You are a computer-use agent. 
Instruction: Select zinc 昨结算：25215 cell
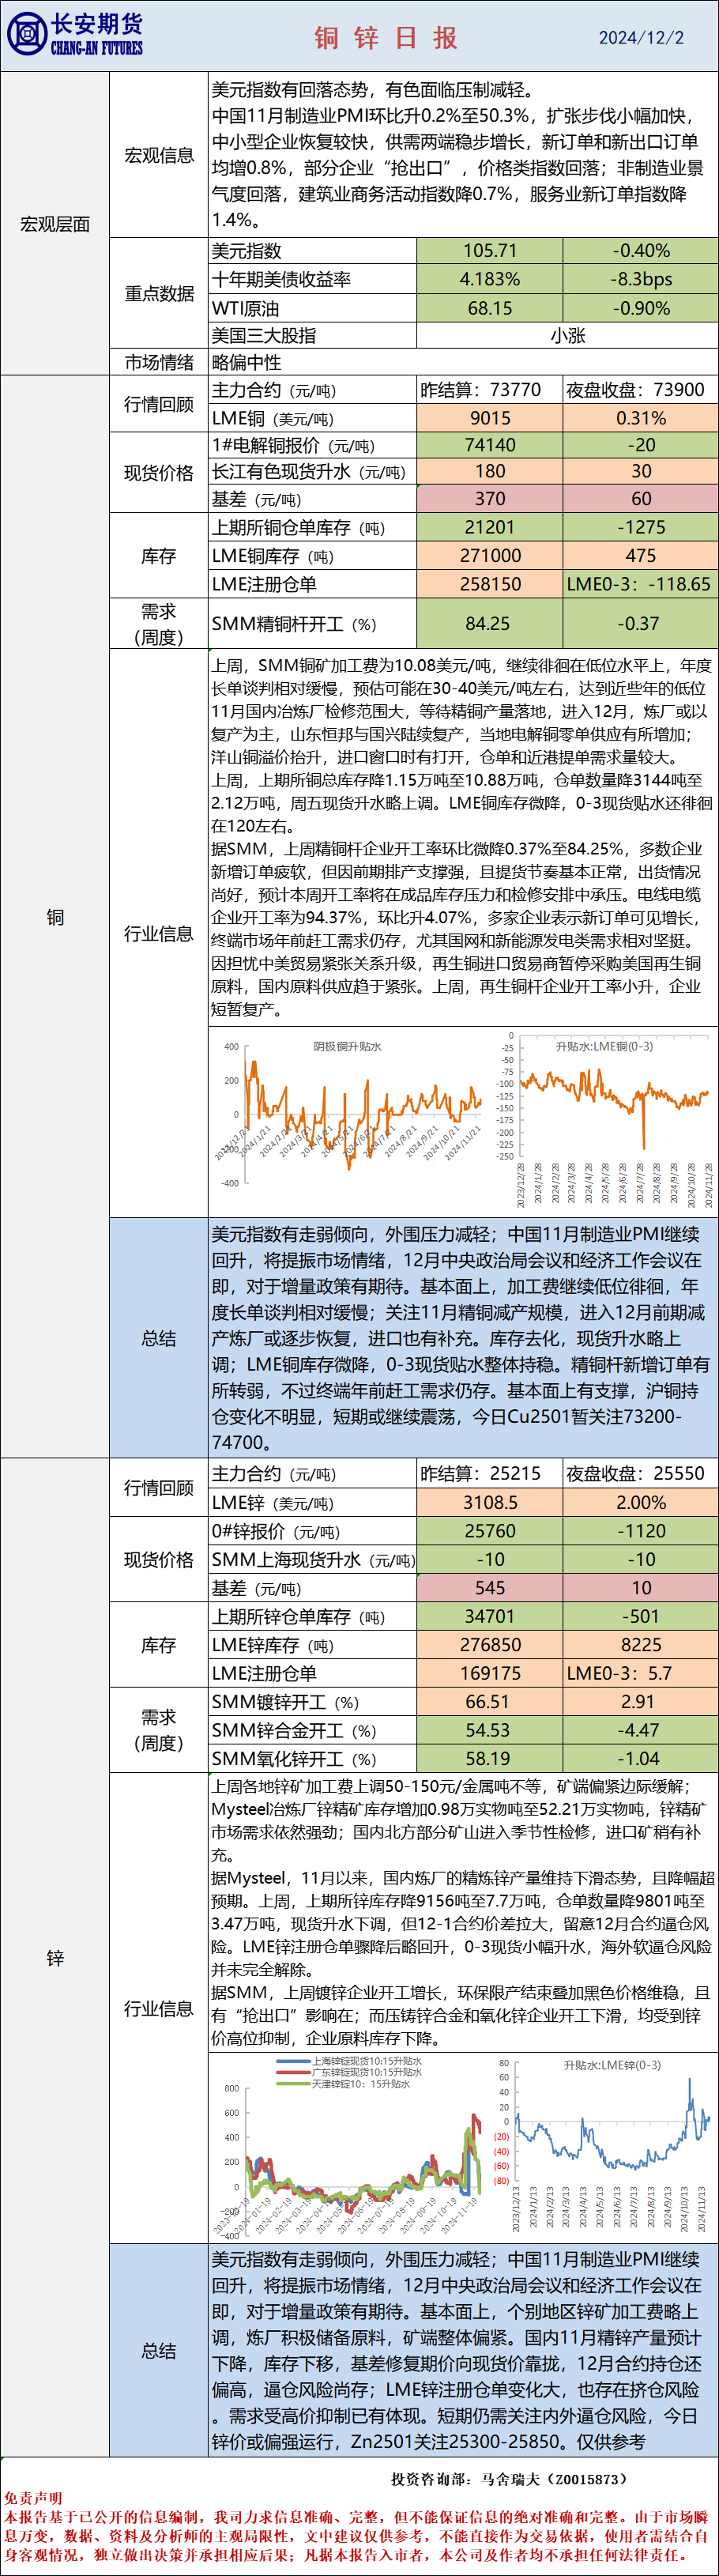(x=490, y=1473)
